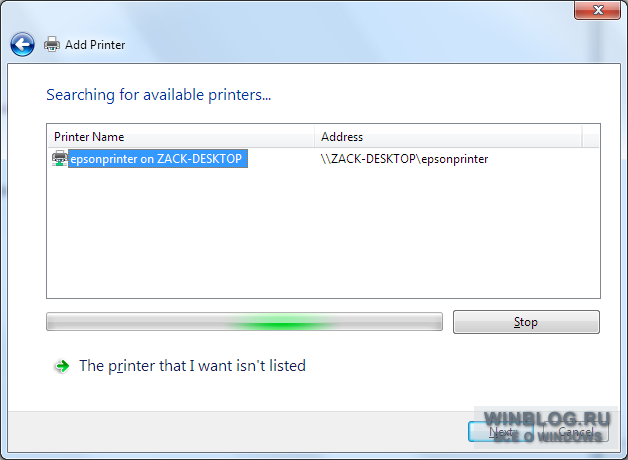Click the network printer icon for epsonprinter
The image size is (628, 460).
click(60, 159)
